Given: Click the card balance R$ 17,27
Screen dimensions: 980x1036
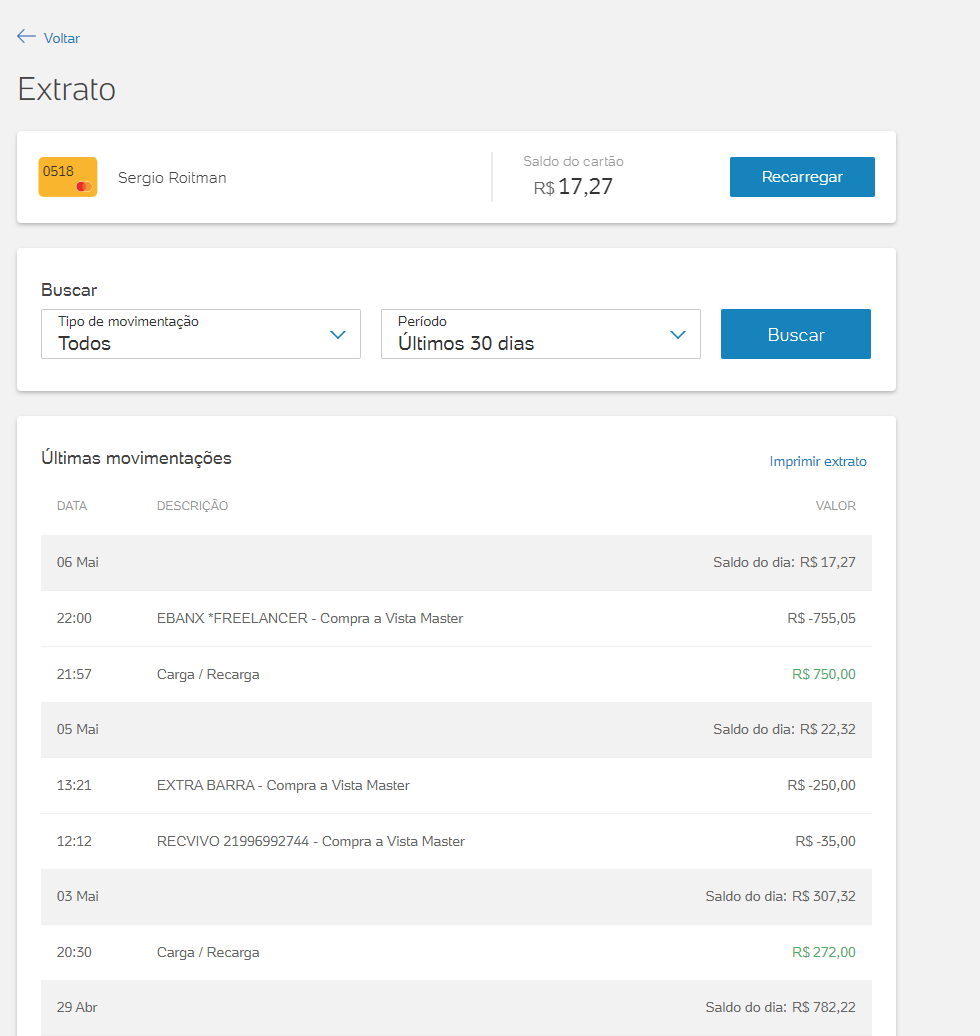Looking at the screenshot, I should tap(574, 187).
